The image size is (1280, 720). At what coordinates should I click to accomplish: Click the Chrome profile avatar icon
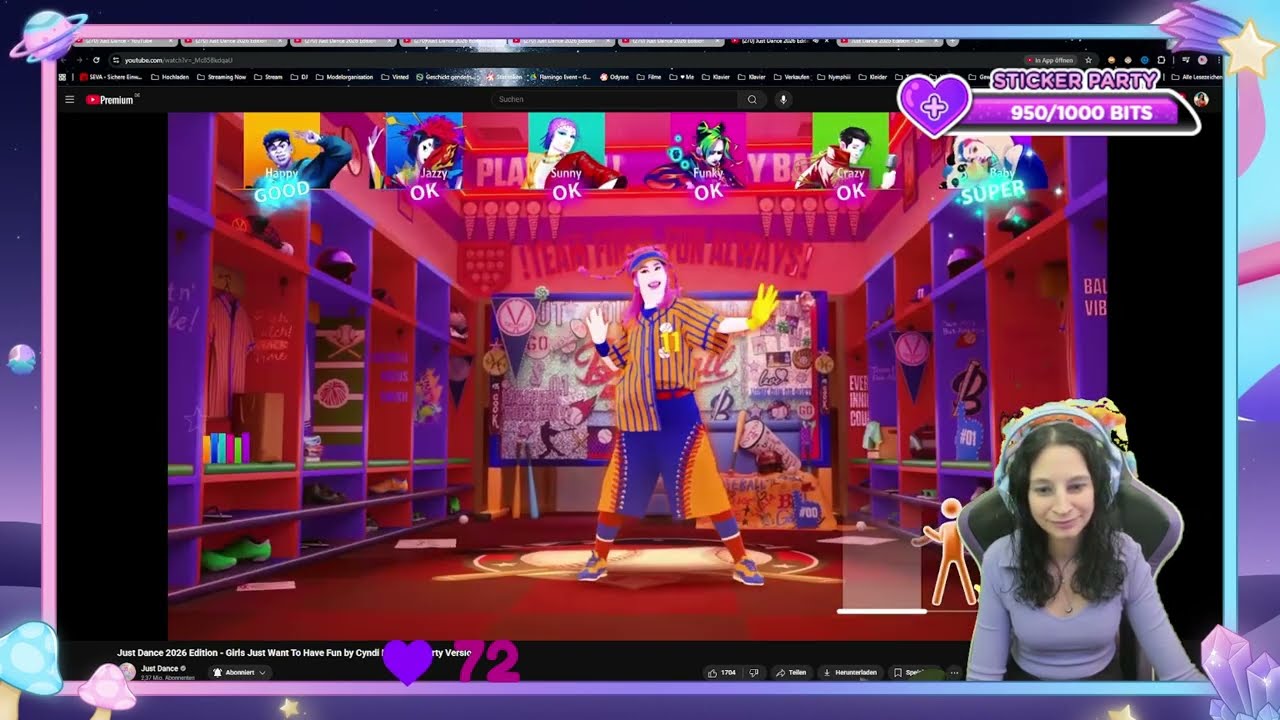tap(1202, 60)
